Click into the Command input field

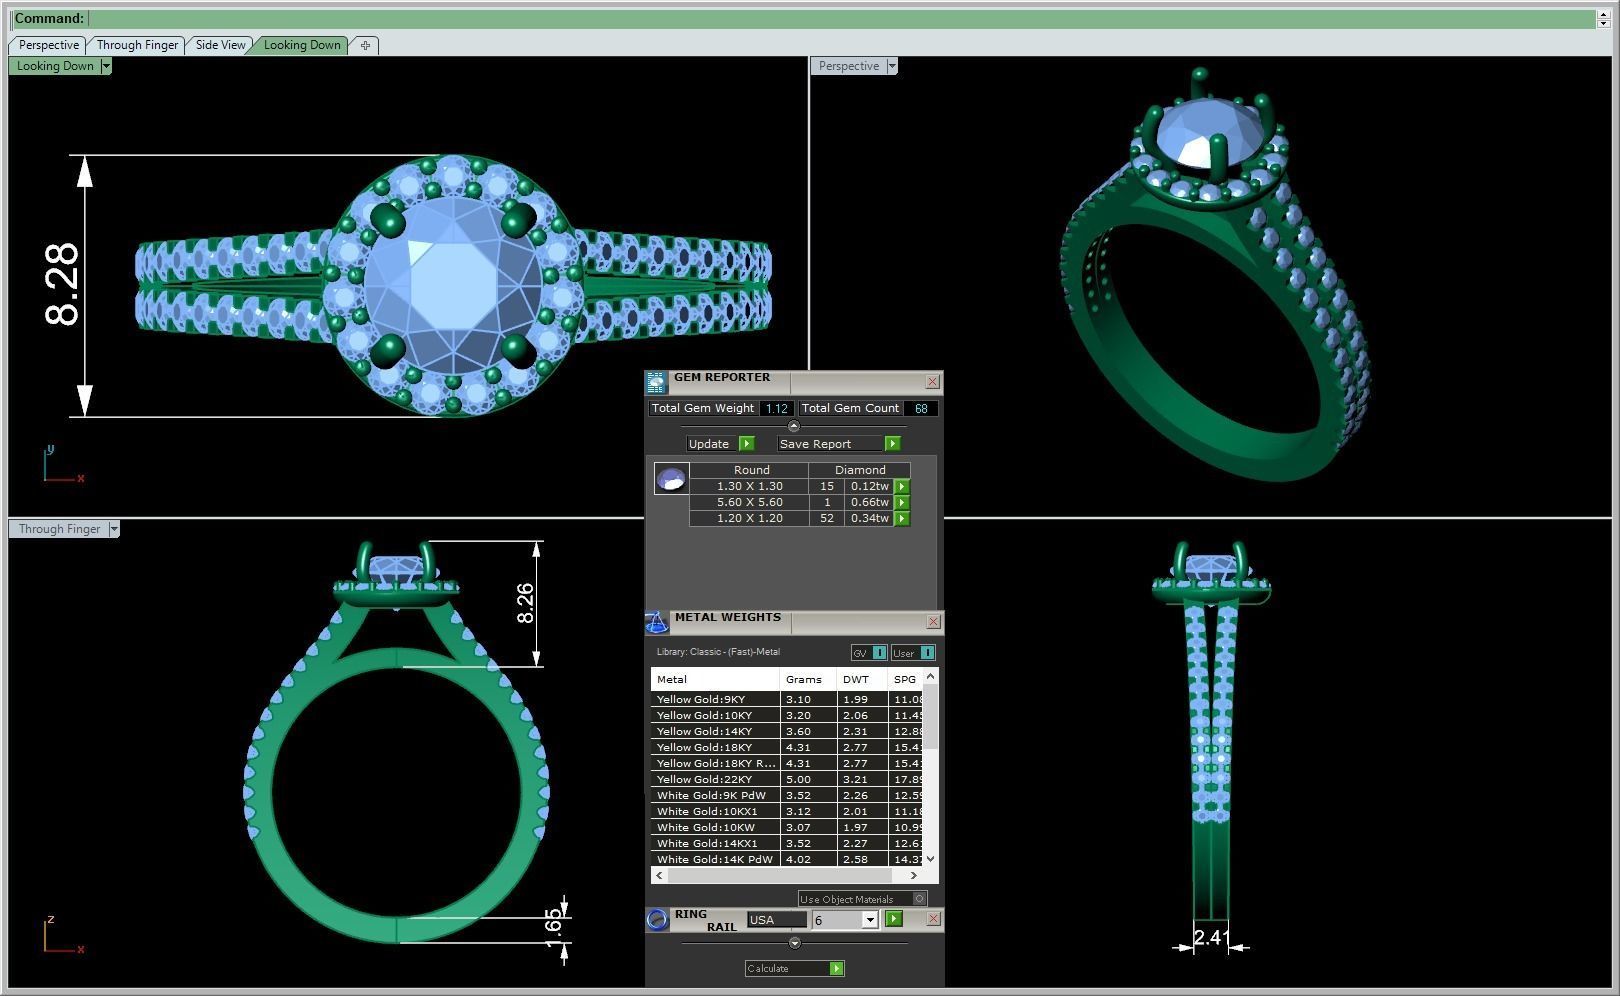point(842,18)
